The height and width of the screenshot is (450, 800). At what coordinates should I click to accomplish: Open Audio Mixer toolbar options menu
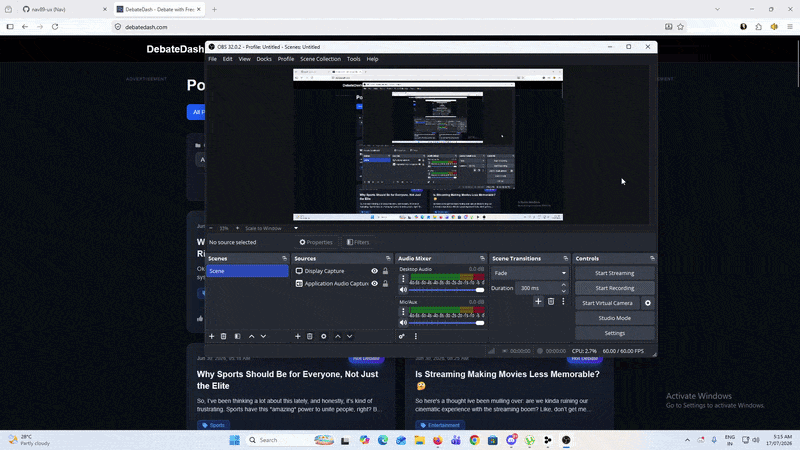(x=415, y=336)
